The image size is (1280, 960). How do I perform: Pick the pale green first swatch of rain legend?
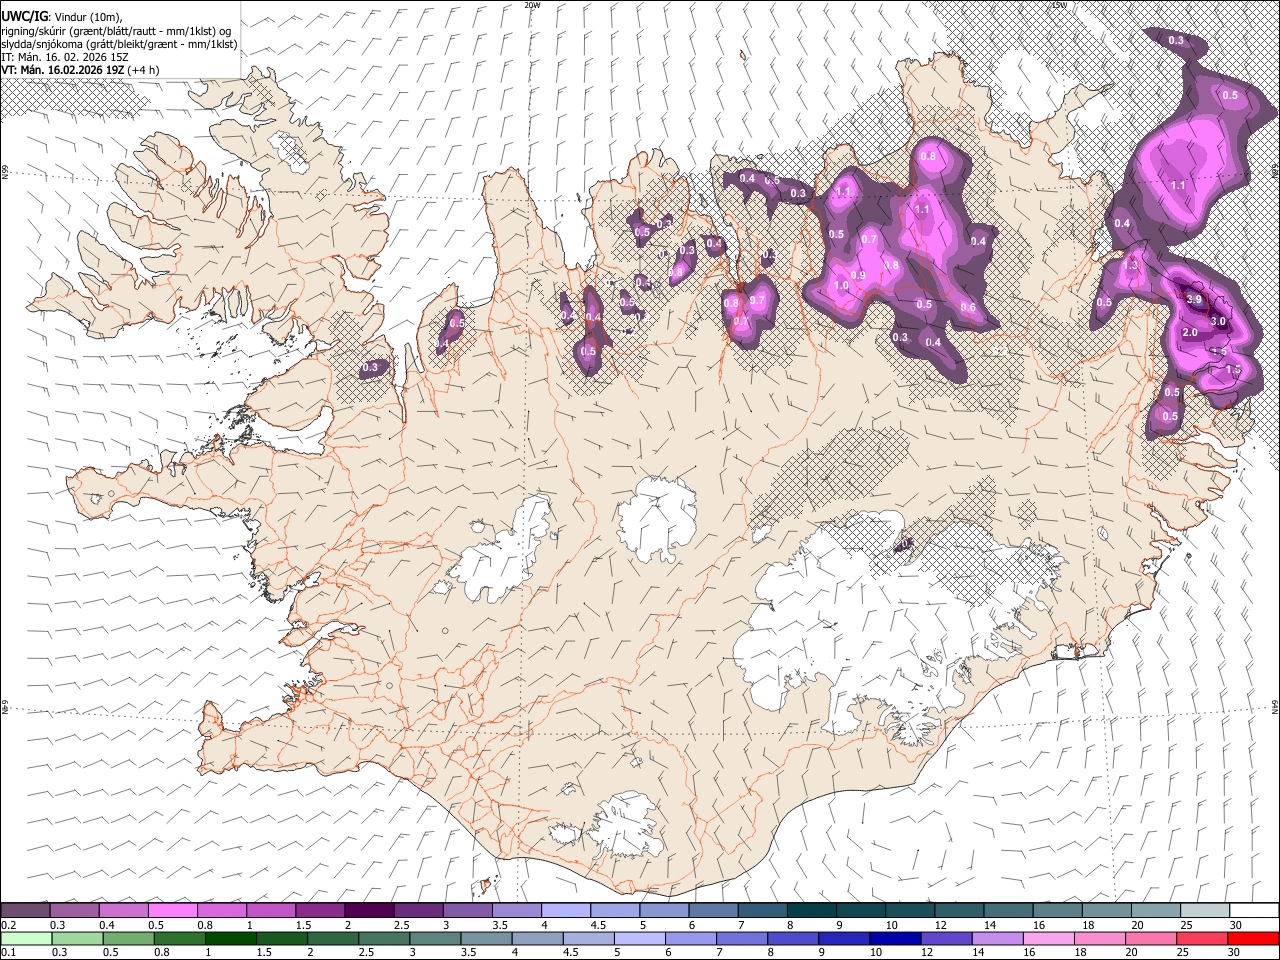[25, 938]
